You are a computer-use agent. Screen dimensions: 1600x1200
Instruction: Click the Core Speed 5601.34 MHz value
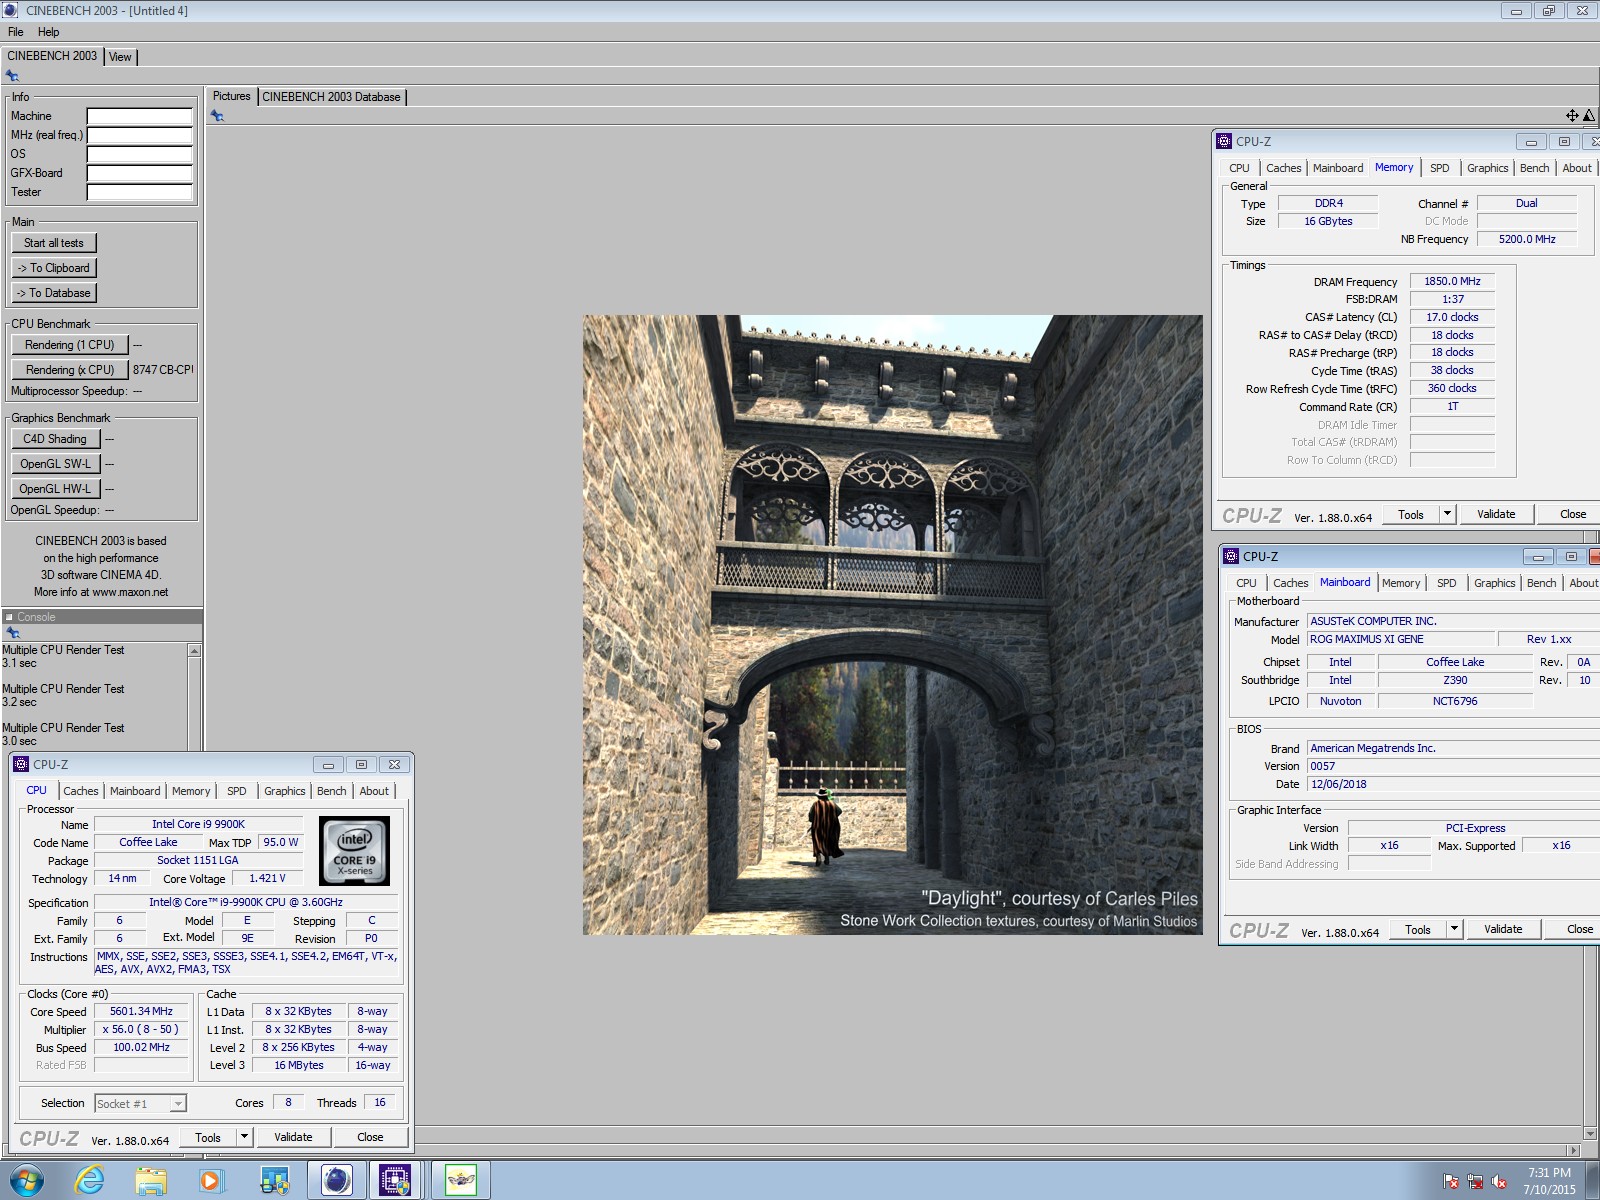(141, 1011)
